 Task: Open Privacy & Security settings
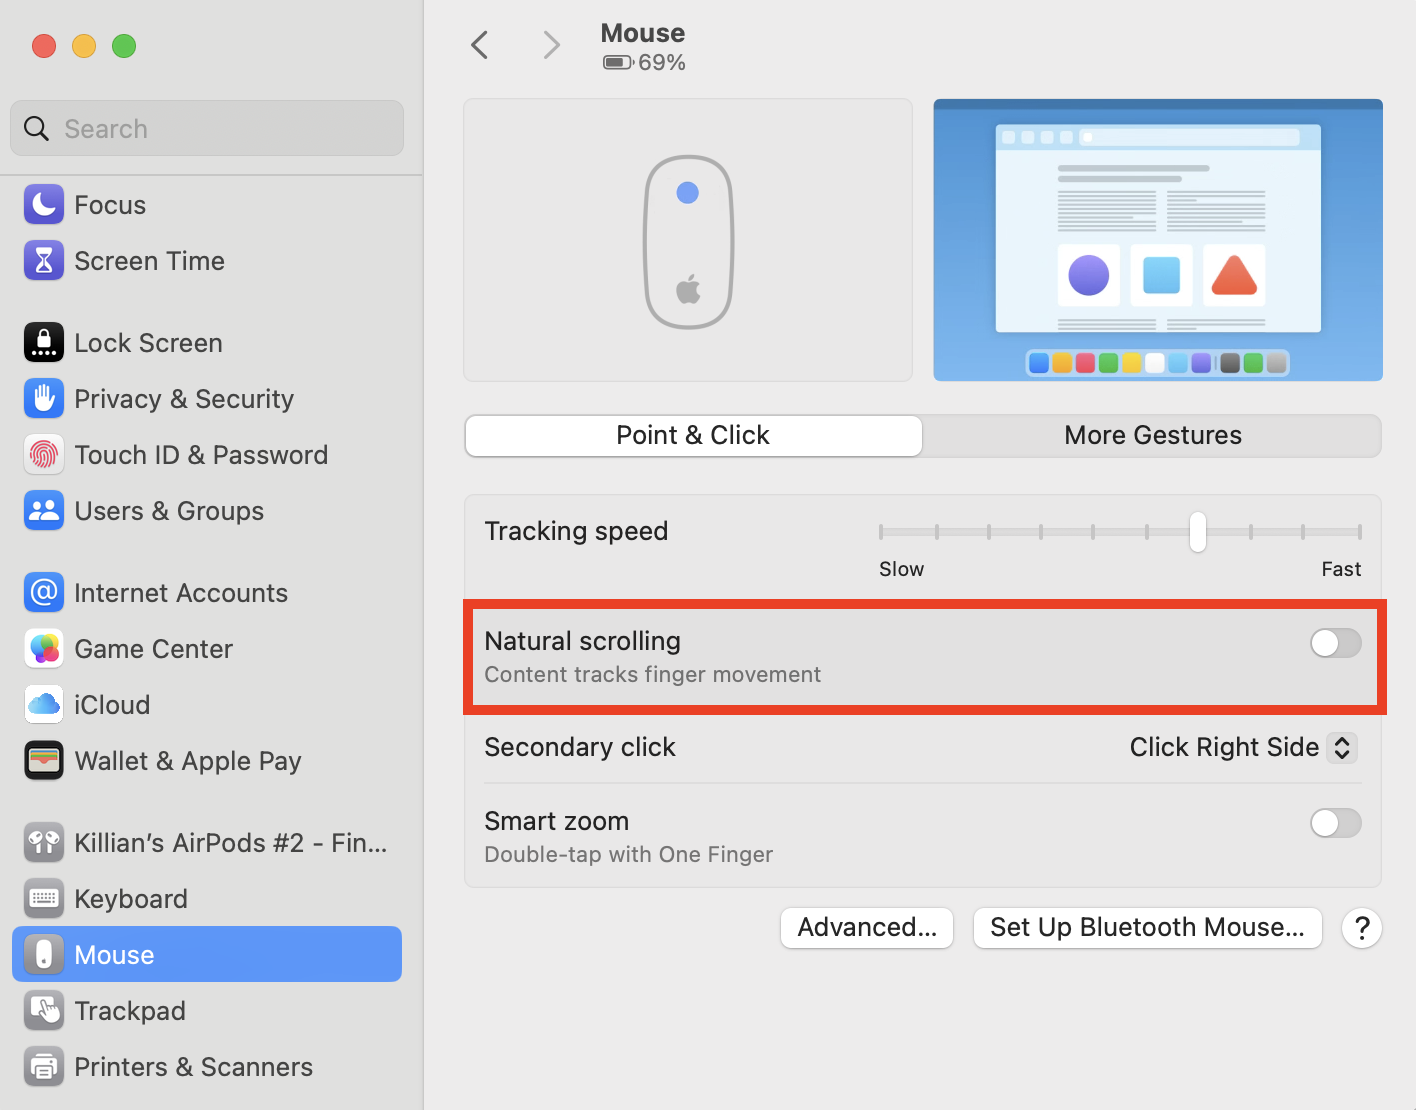coord(43,398)
